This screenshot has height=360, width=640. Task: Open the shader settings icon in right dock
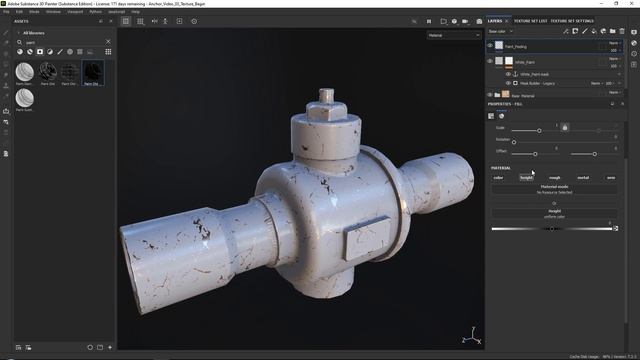point(634,43)
